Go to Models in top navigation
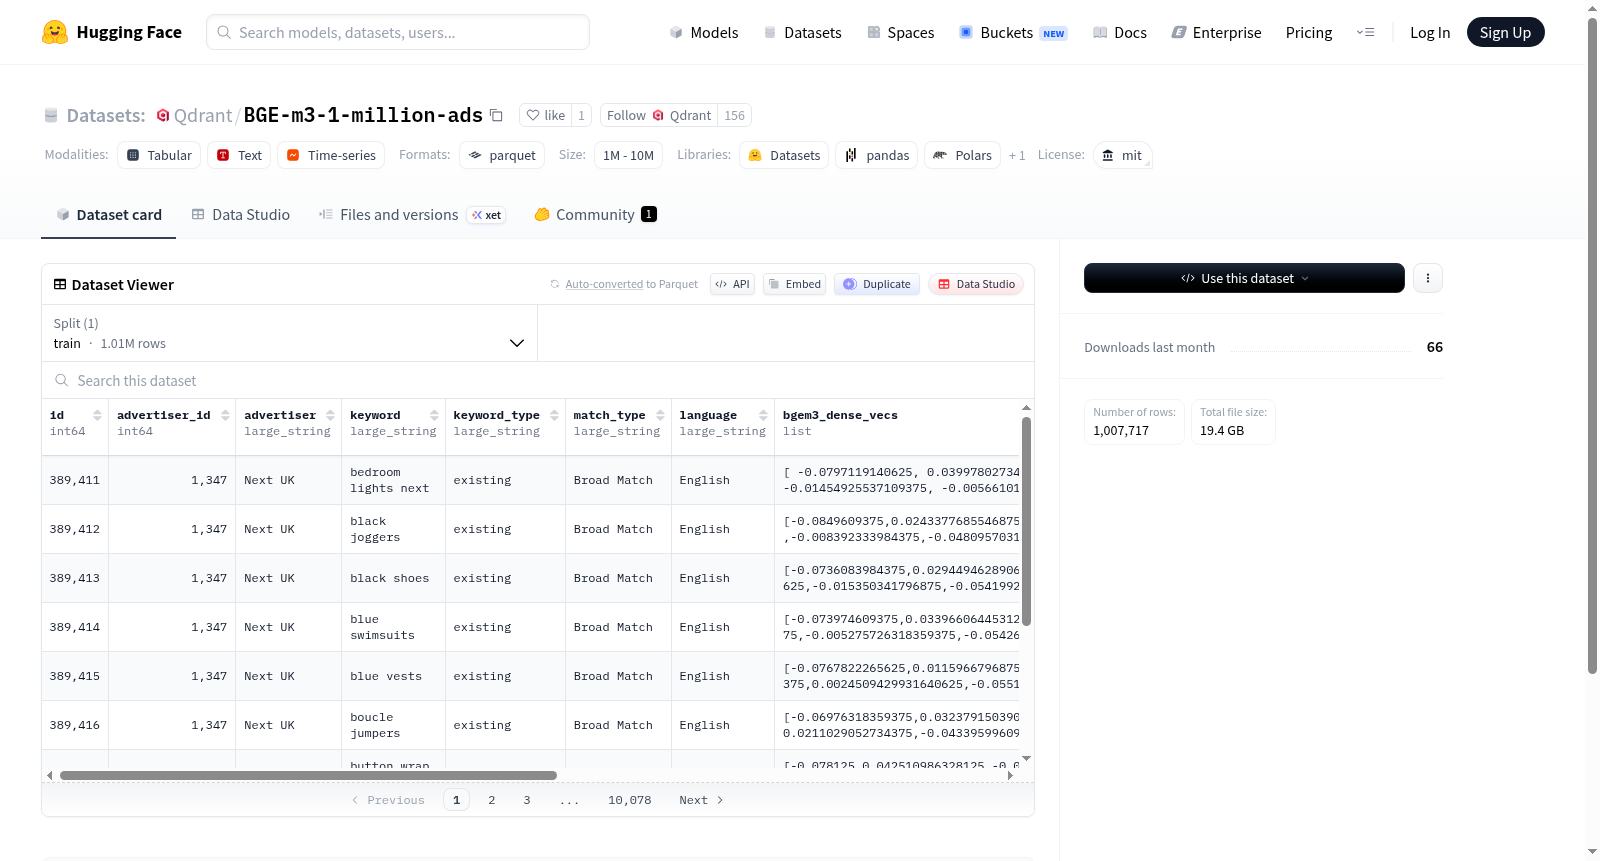Viewport: 1600px width, 861px height. (x=704, y=32)
